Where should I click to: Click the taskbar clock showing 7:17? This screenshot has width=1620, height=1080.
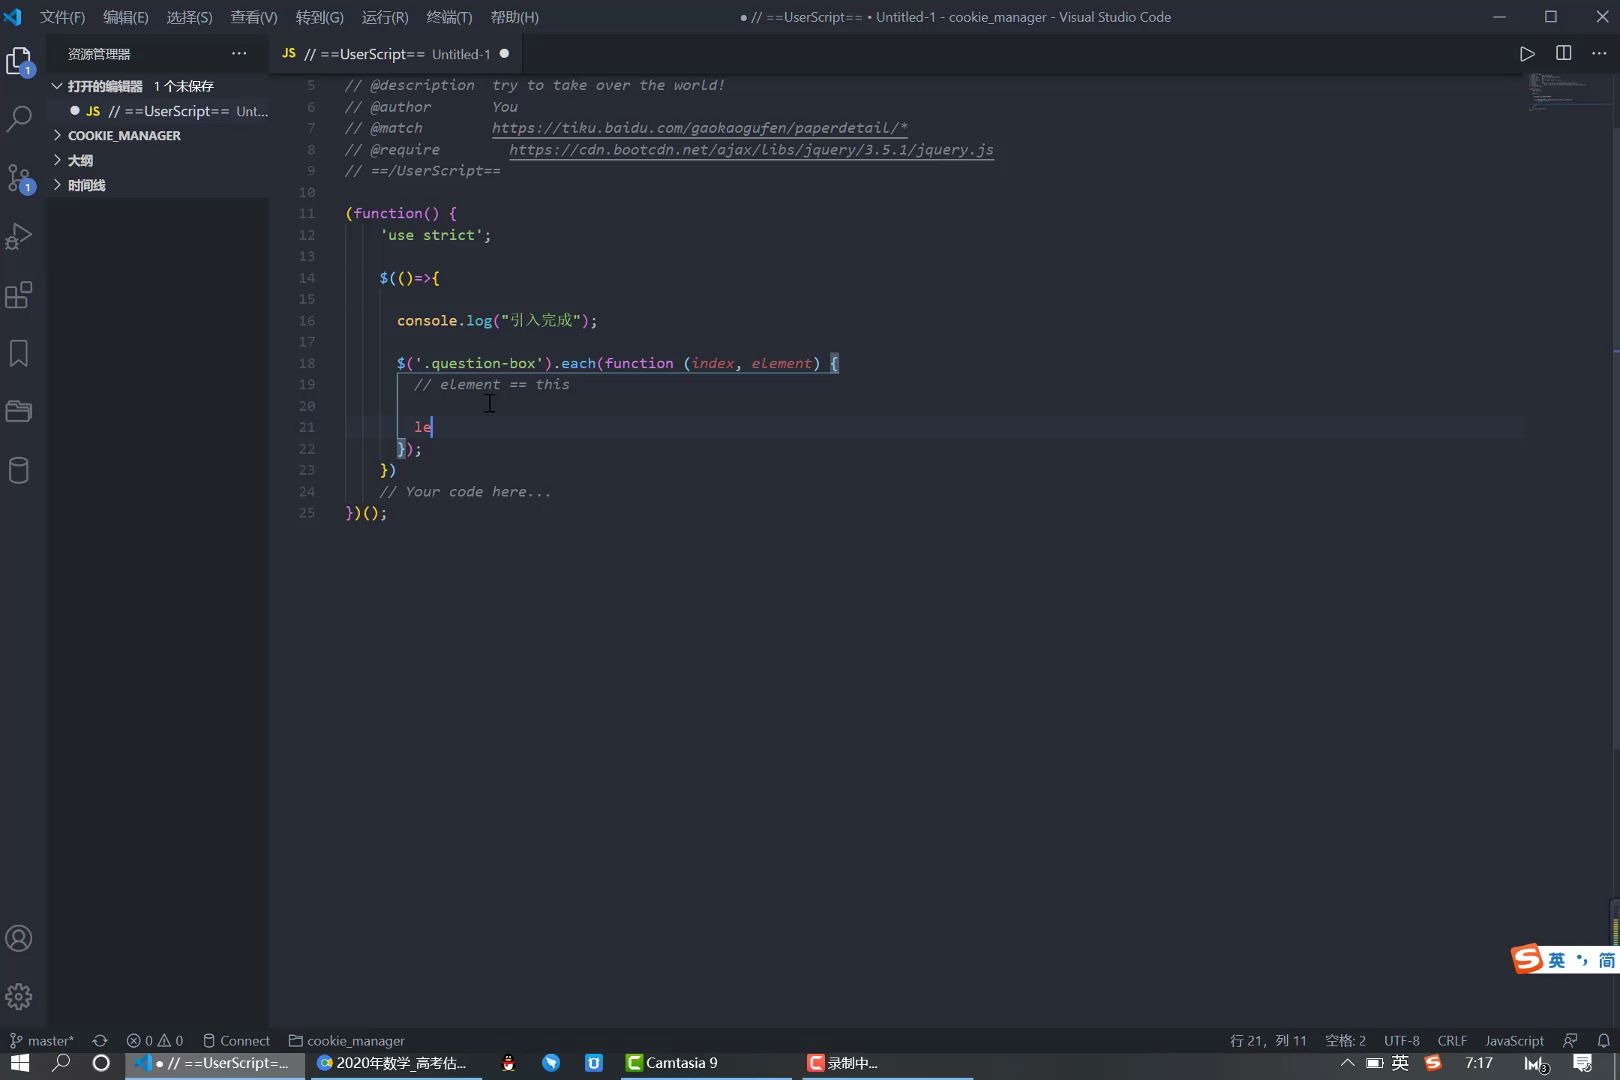click(x=1479, y=1063)
